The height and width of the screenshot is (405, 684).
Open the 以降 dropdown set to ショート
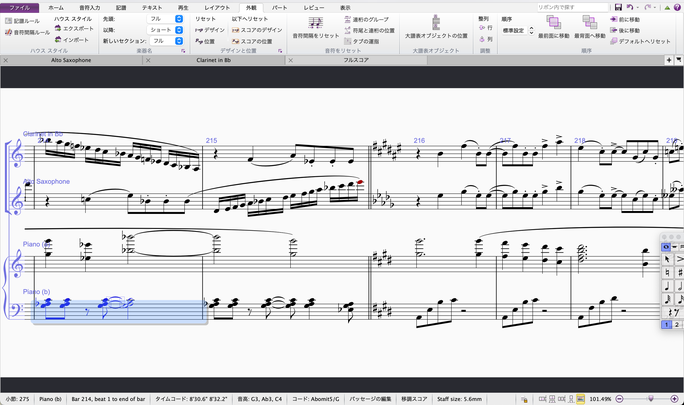click(x=166, y=30)
